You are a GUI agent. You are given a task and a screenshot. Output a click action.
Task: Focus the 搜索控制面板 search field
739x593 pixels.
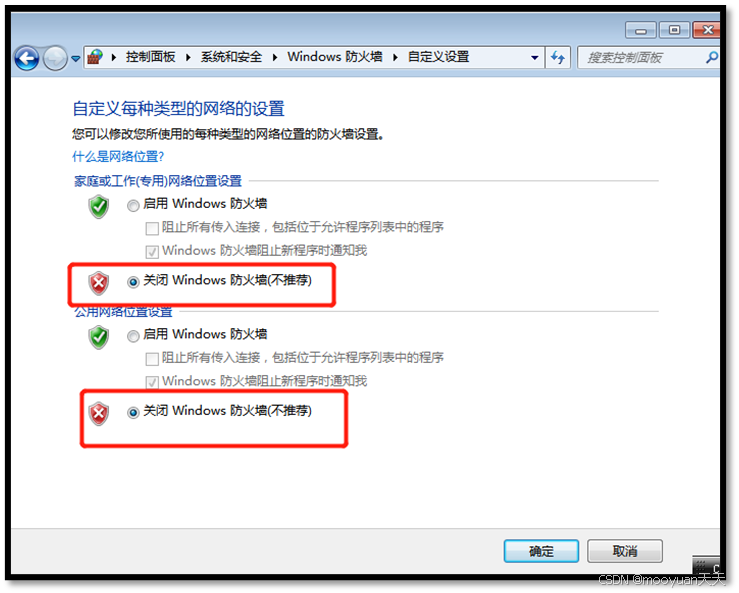tap(642, 58)
